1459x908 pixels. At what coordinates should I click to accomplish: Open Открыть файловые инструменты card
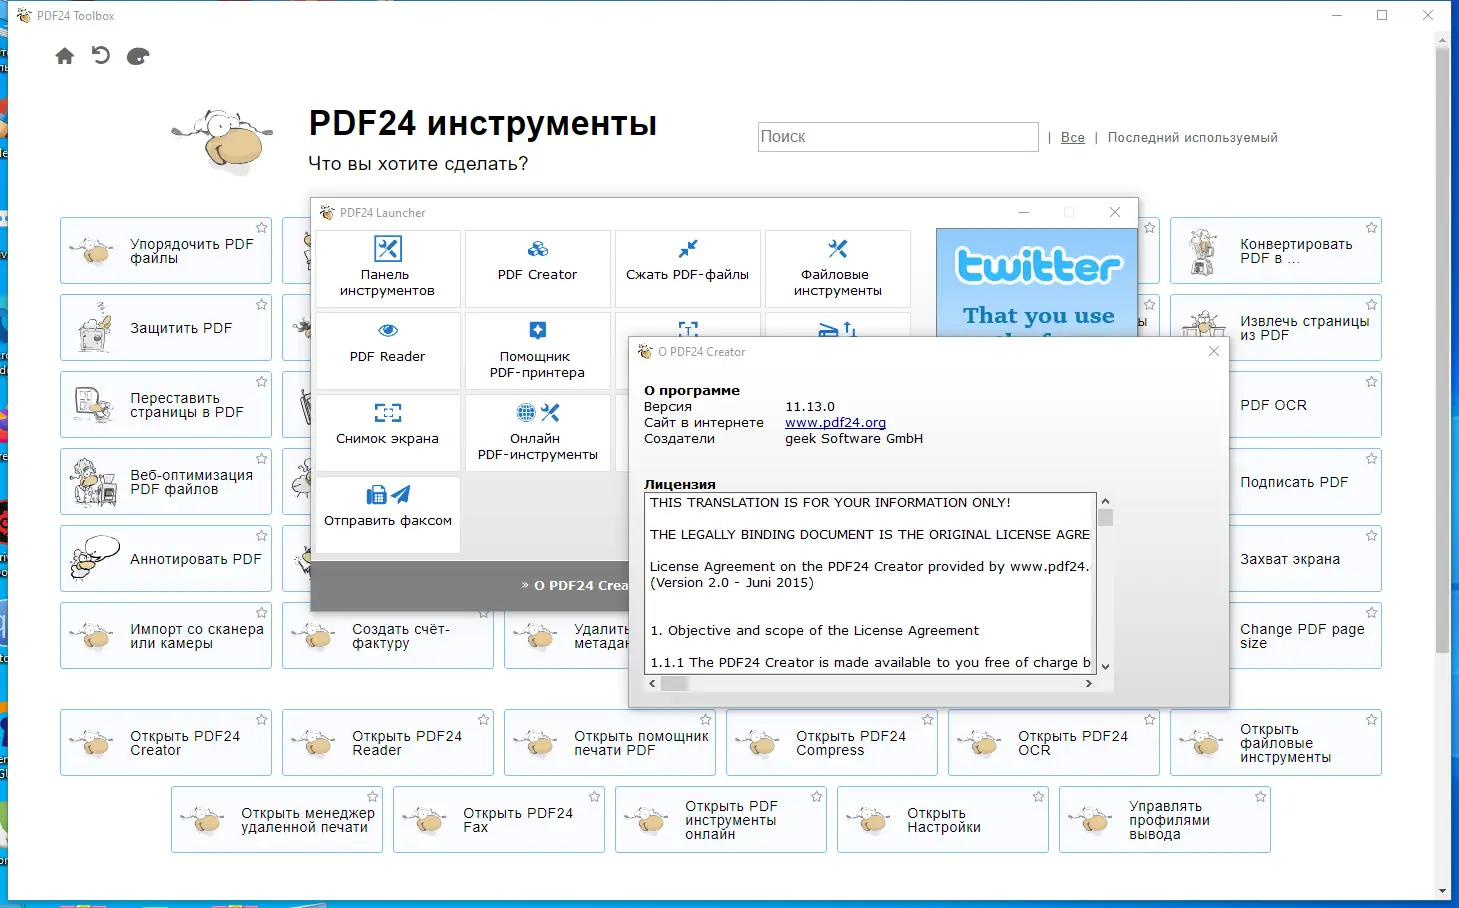(x=1276, y=743)
